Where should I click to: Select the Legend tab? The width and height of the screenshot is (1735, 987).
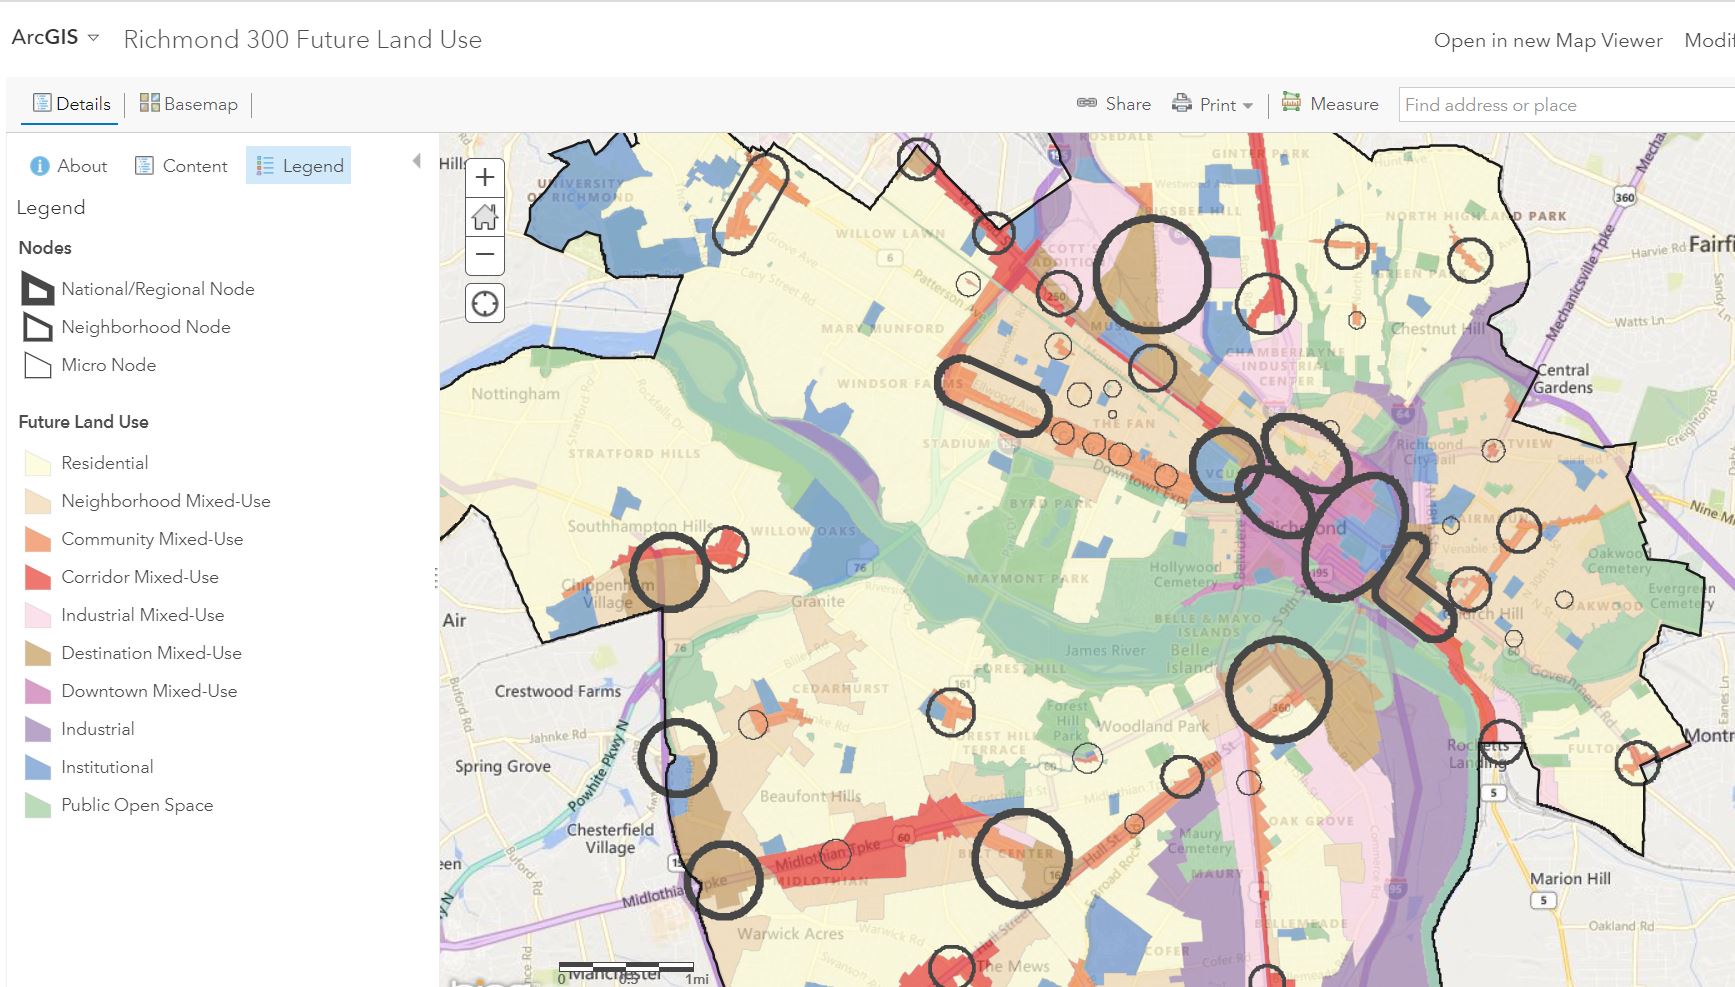coord(299,166)
